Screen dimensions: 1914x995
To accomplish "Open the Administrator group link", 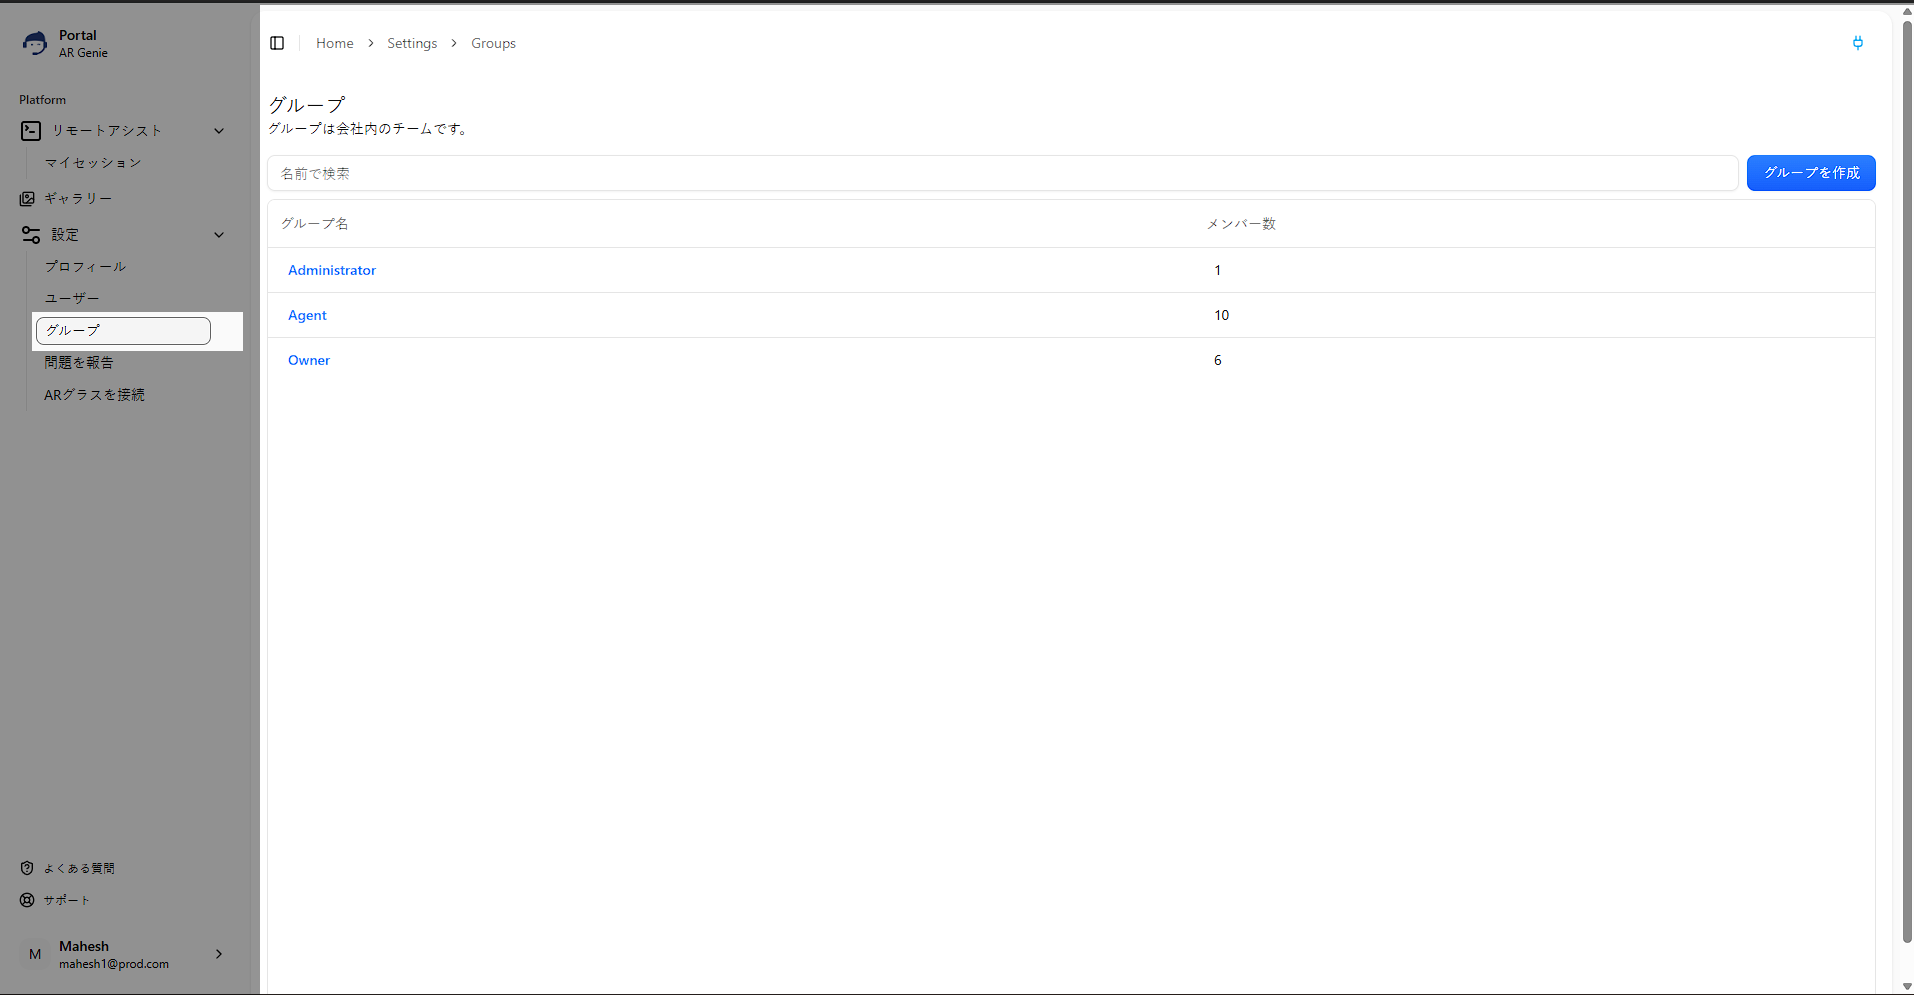I will (x=332, y=270).
